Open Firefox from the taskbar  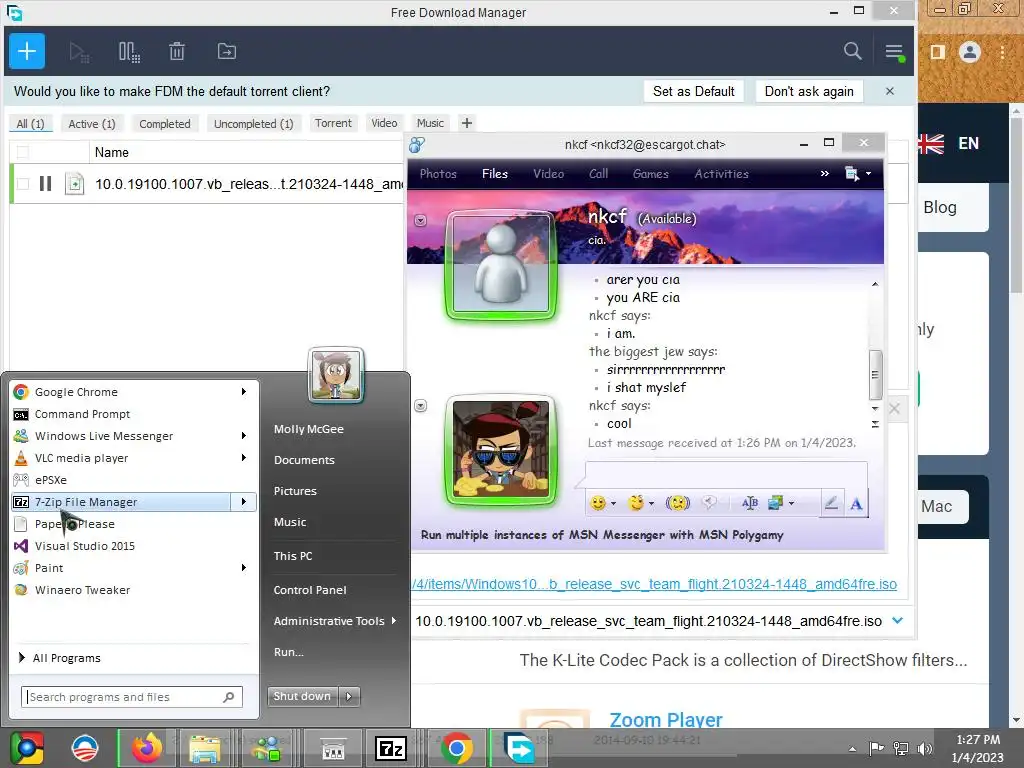click(146, 748)
